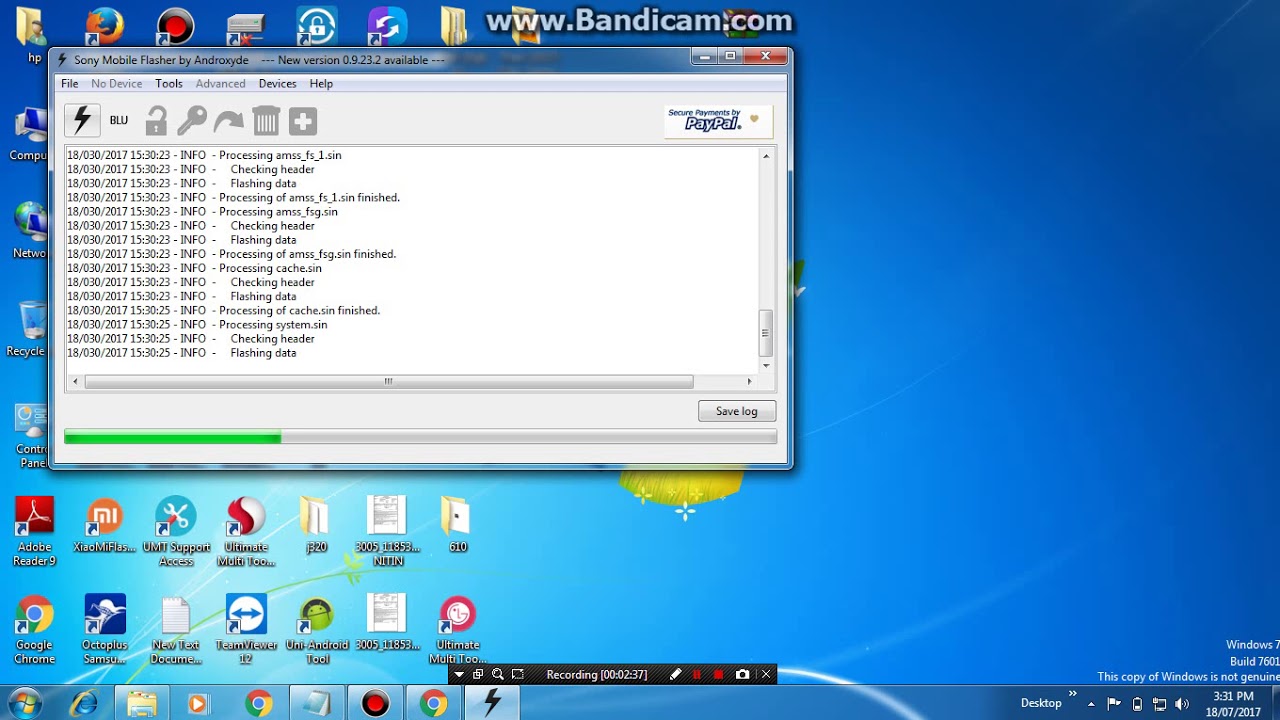
Task: Select the Adobe Reader 9 desktop icon
Action: [x=34, y=532]
